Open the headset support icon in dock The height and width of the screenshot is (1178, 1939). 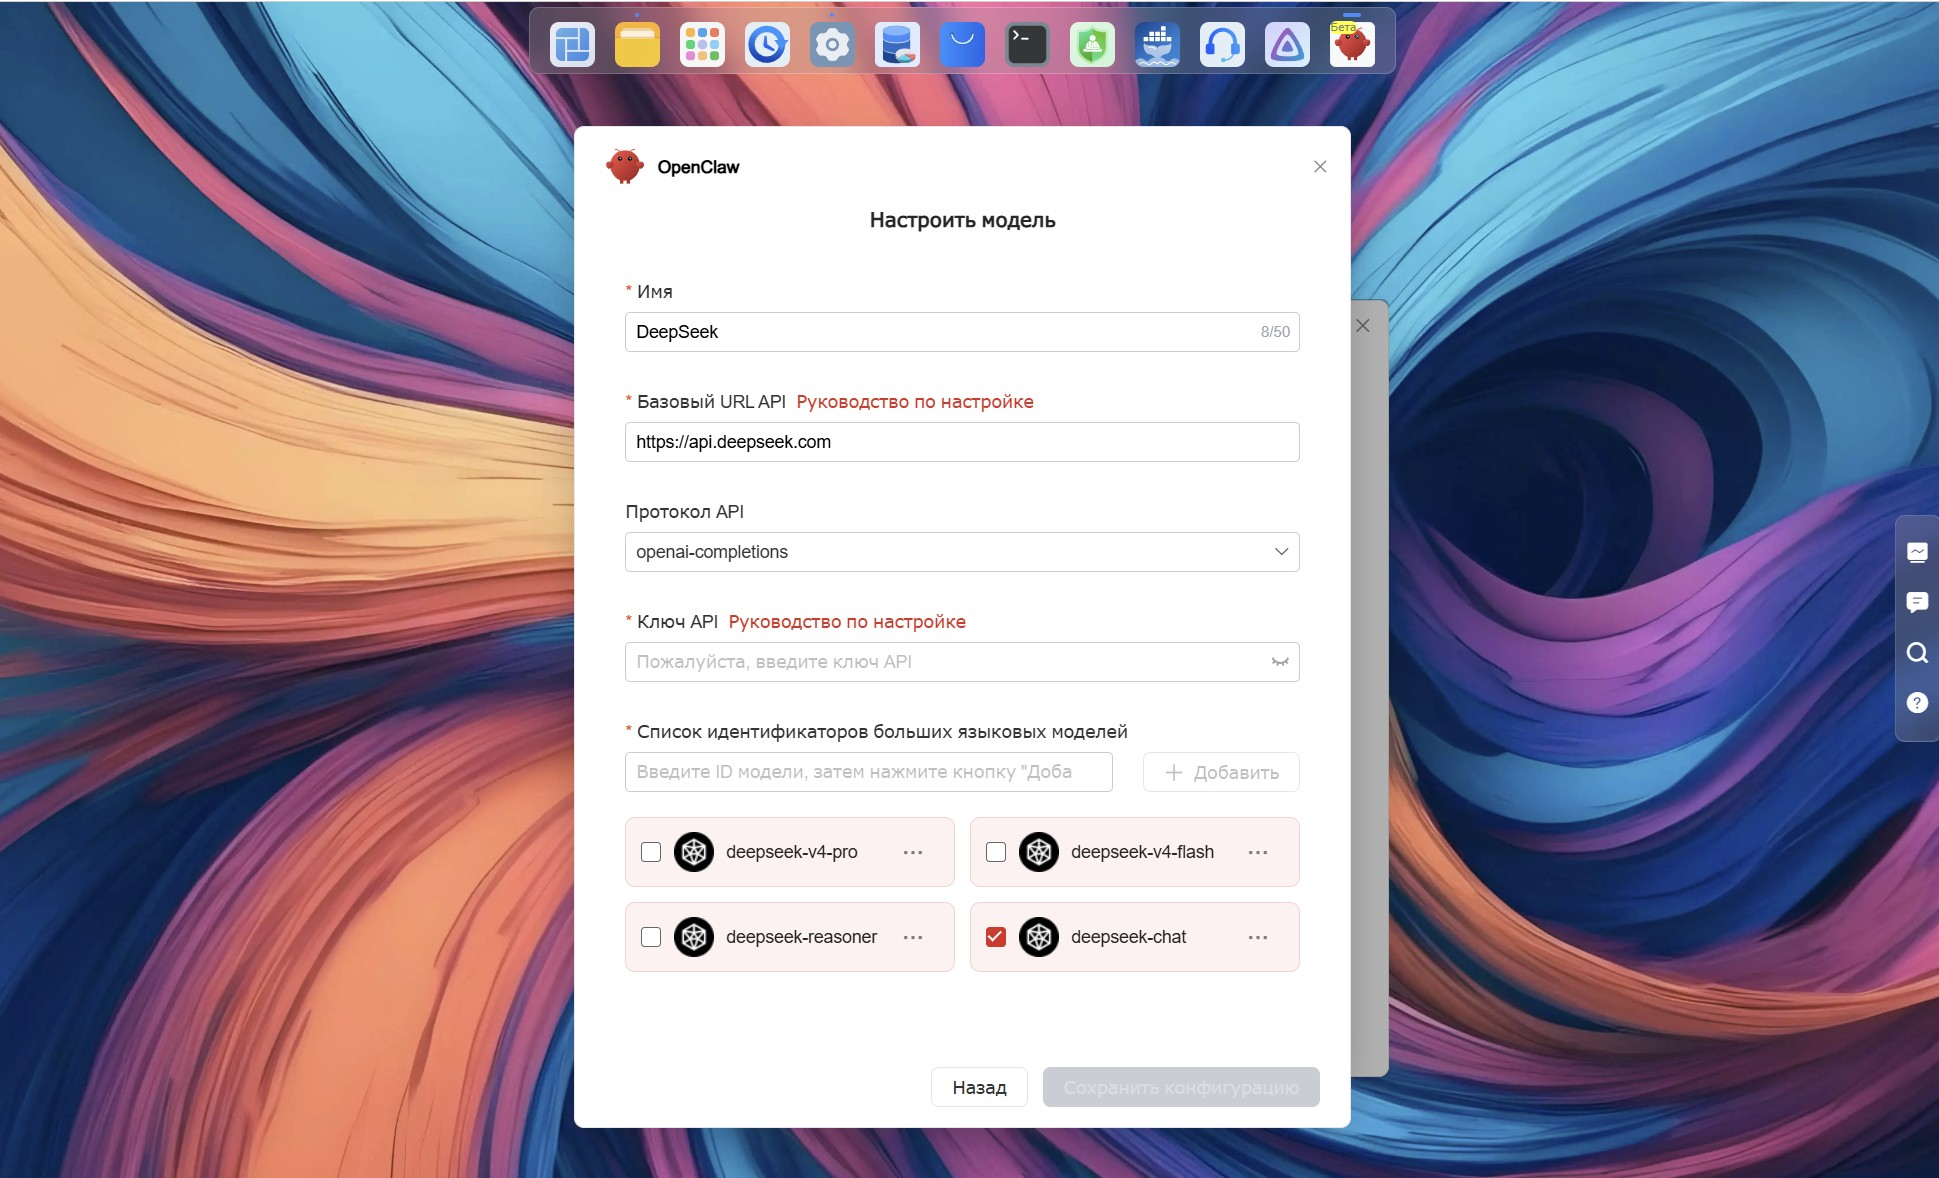click(x=1222, y=44)
